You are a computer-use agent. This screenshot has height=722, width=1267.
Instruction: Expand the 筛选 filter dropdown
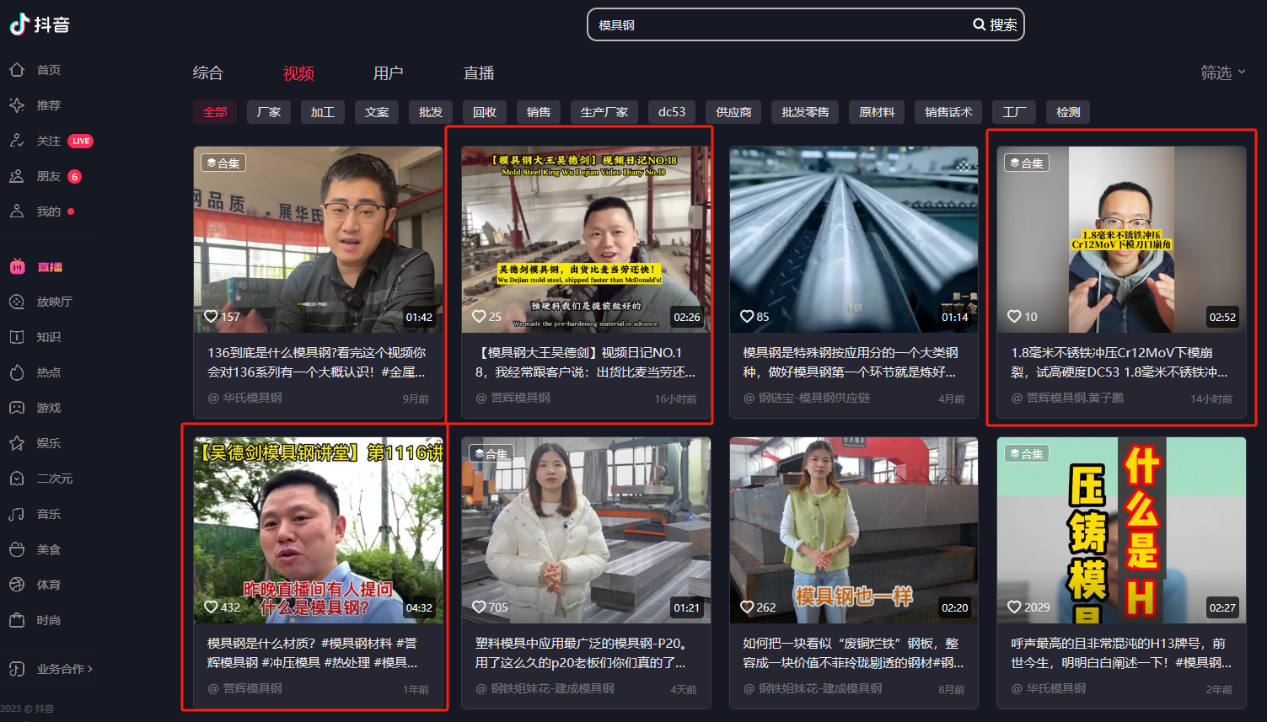(1223, 72)
